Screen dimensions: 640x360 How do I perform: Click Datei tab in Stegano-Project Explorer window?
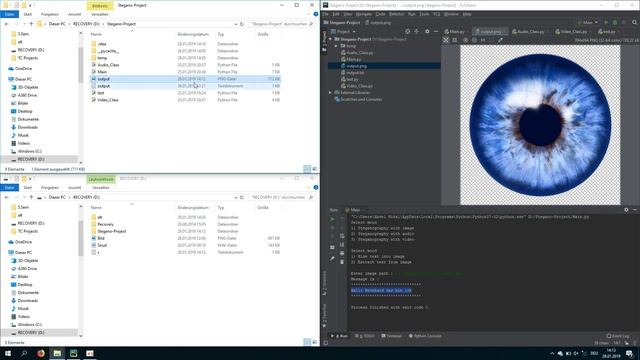point(9,14)
